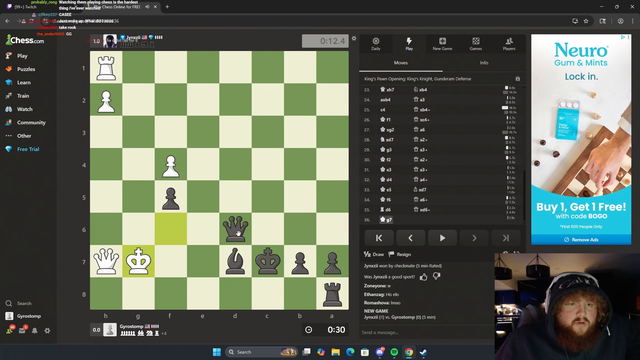640x360 pixels.
Task: Click the Resign button
Action: 400,254
